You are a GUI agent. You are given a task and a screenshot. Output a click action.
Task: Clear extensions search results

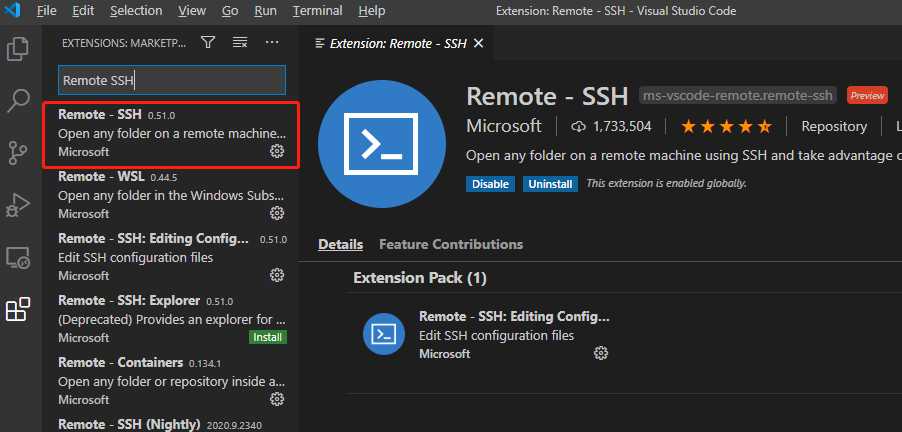pyautogui.click(x=240, y=43)
